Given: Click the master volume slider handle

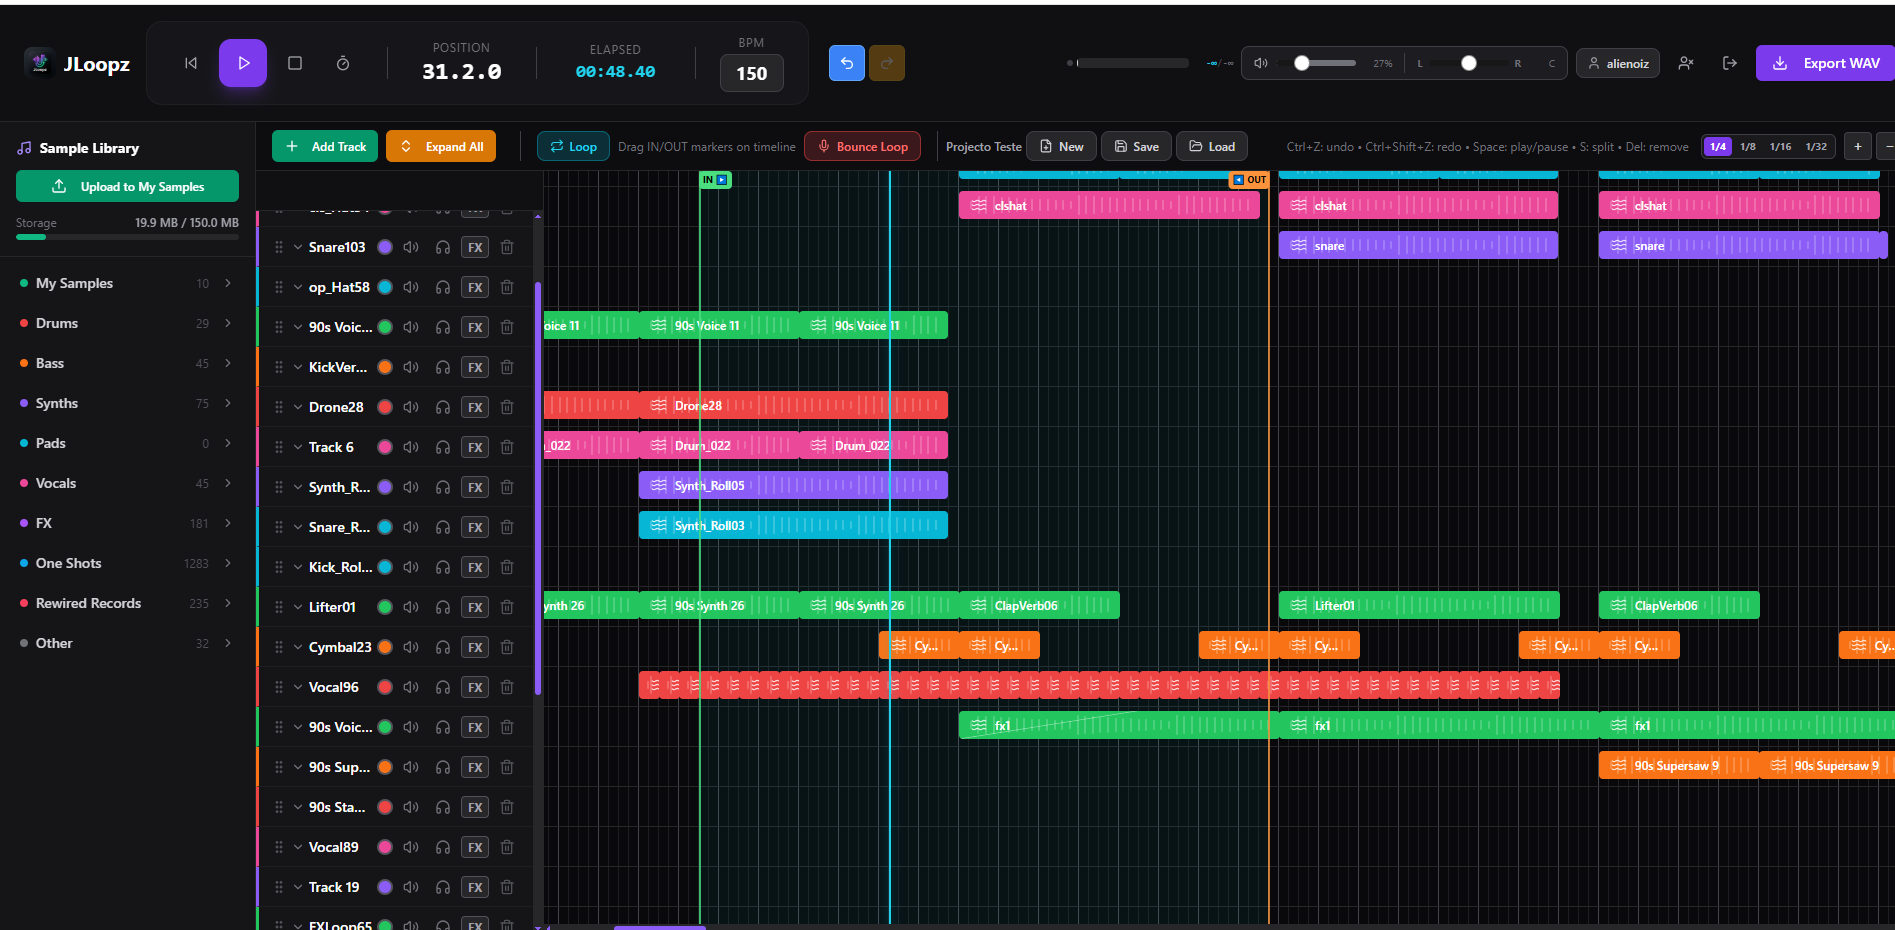Looking at the screenshot, I should pyautogui.click(x=1302, y=63).
